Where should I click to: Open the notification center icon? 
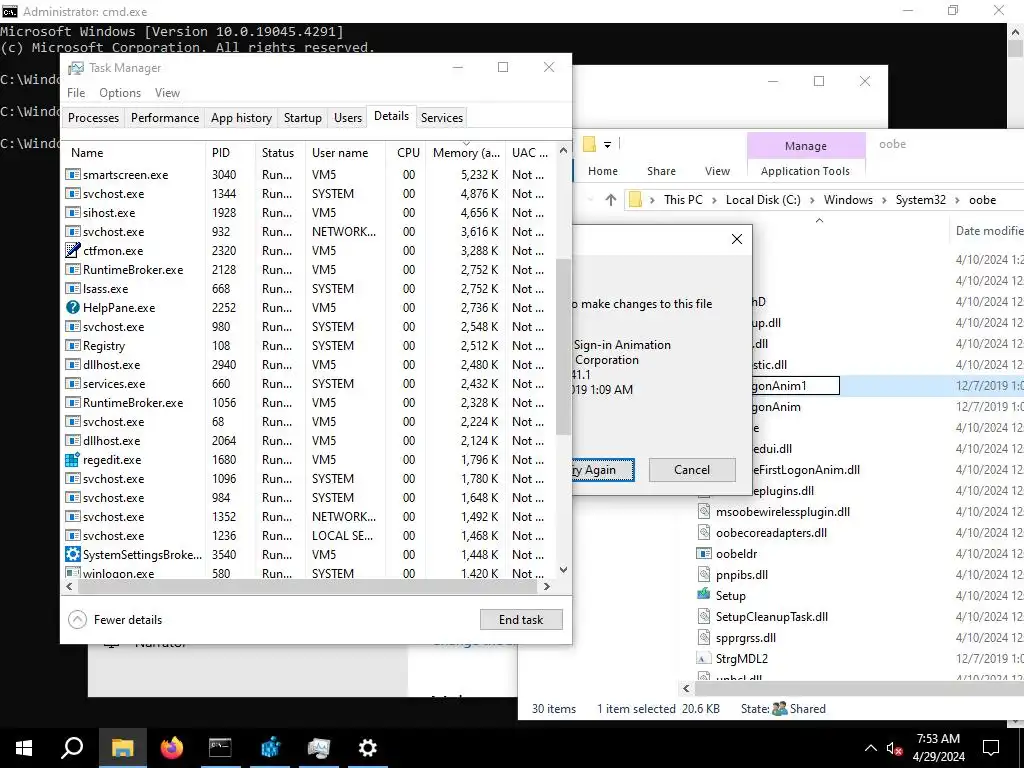(x=991, y=748)
